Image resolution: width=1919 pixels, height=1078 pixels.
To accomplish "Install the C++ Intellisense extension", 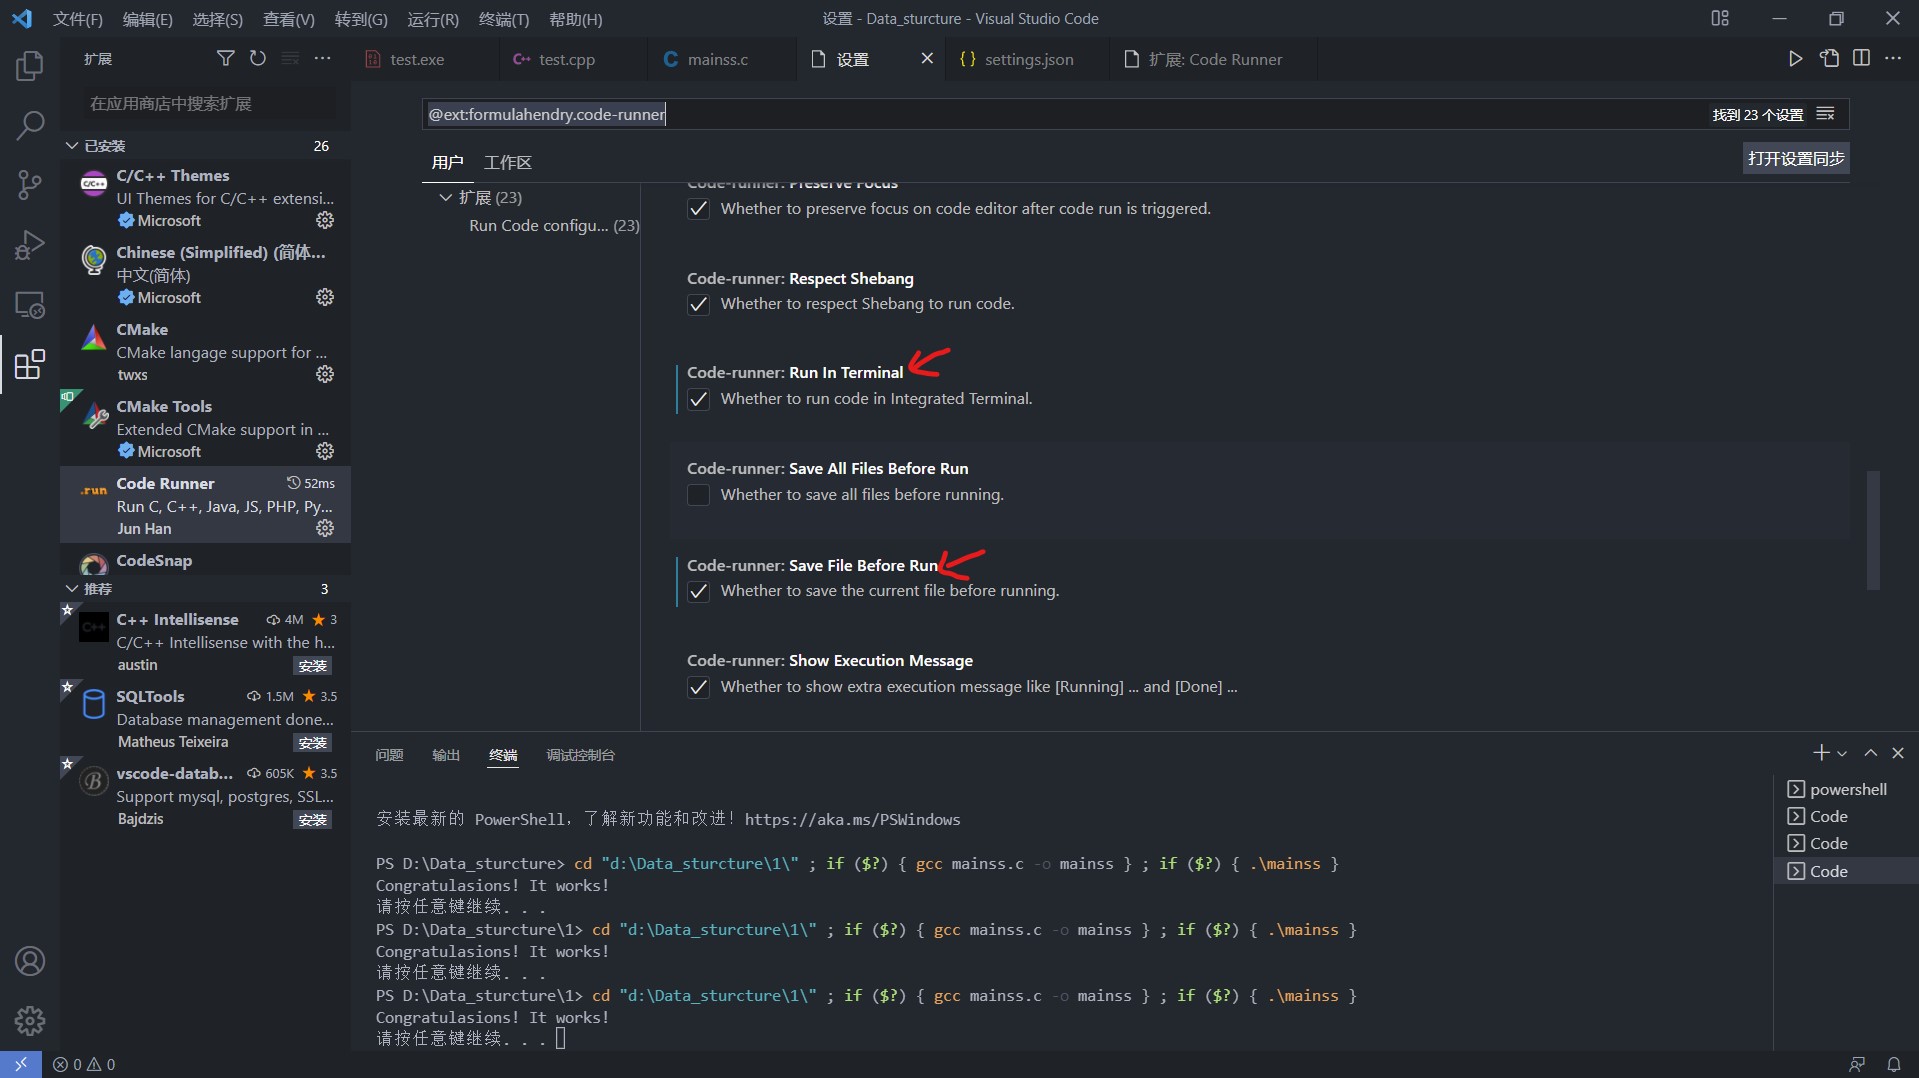I will [312, 666].
